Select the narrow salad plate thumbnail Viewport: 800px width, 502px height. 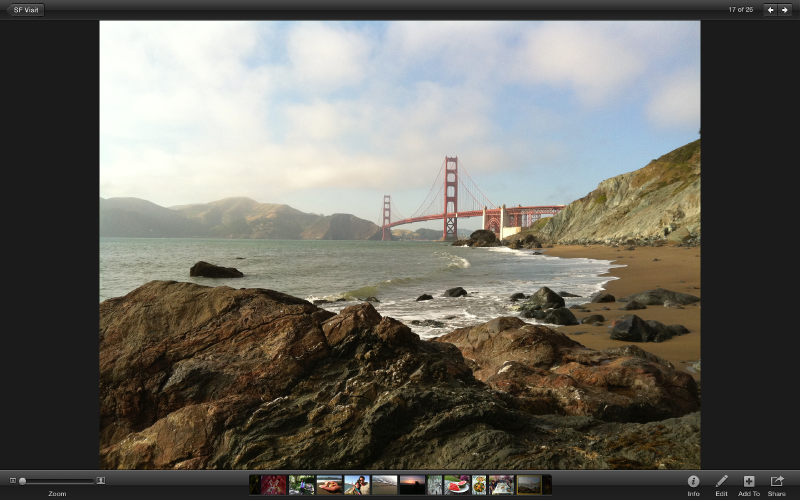[479, 485]
